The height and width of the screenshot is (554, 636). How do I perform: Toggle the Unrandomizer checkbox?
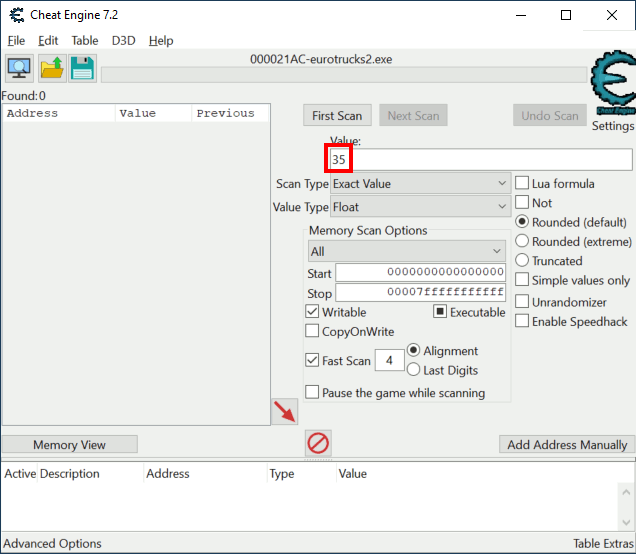coord(522,302)
